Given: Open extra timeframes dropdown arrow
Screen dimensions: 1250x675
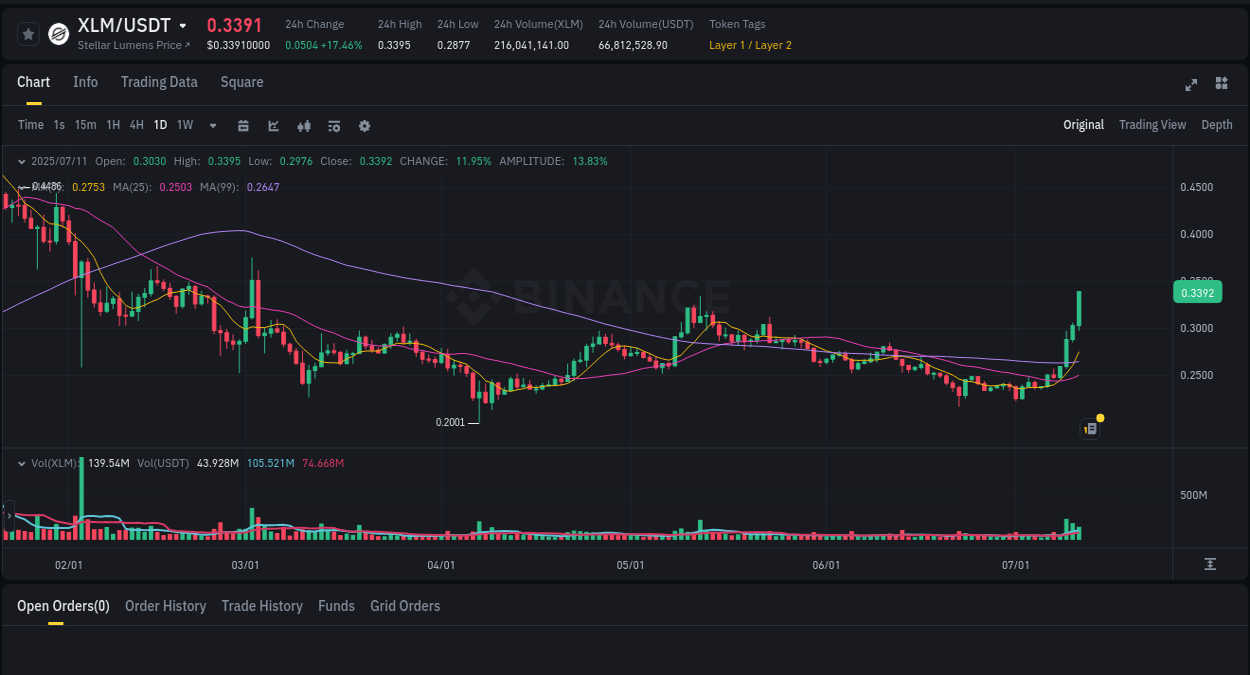Looking at the screenshot, I should 212,125.
